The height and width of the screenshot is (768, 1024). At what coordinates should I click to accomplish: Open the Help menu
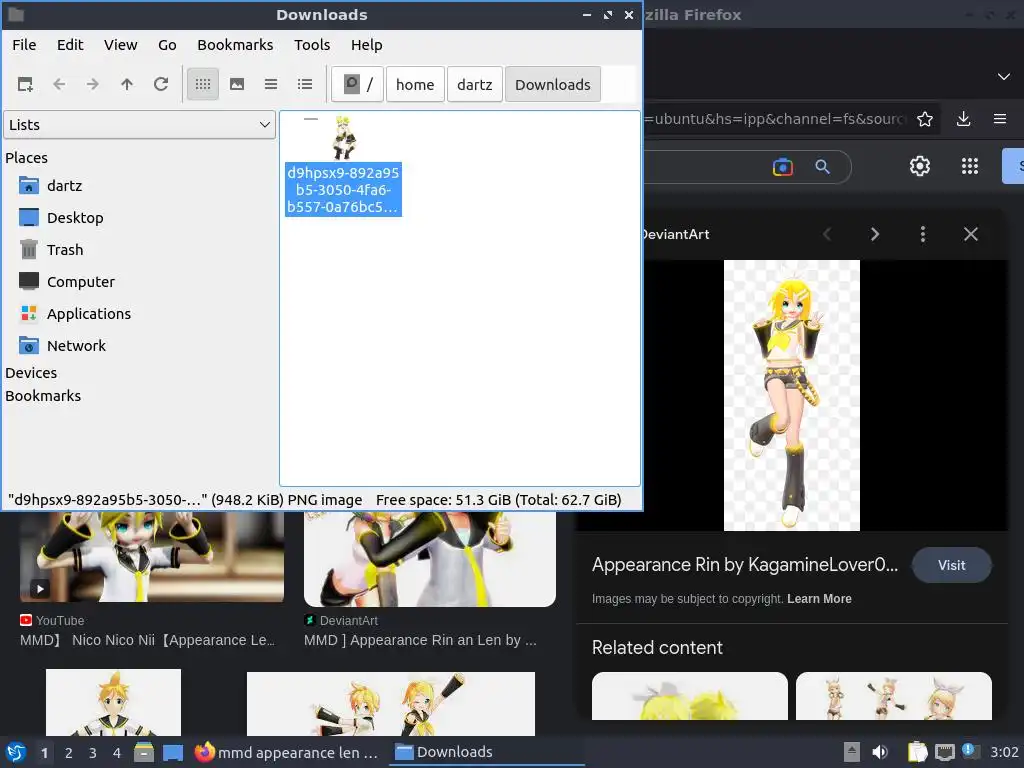[366, 45]
